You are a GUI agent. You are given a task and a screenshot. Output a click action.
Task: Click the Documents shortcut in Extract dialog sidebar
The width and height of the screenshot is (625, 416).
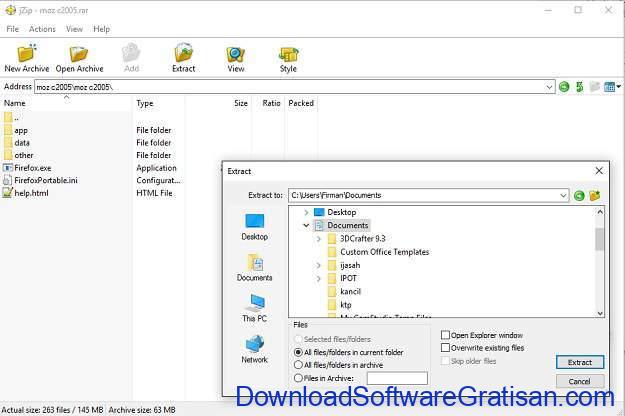(254, 268)
